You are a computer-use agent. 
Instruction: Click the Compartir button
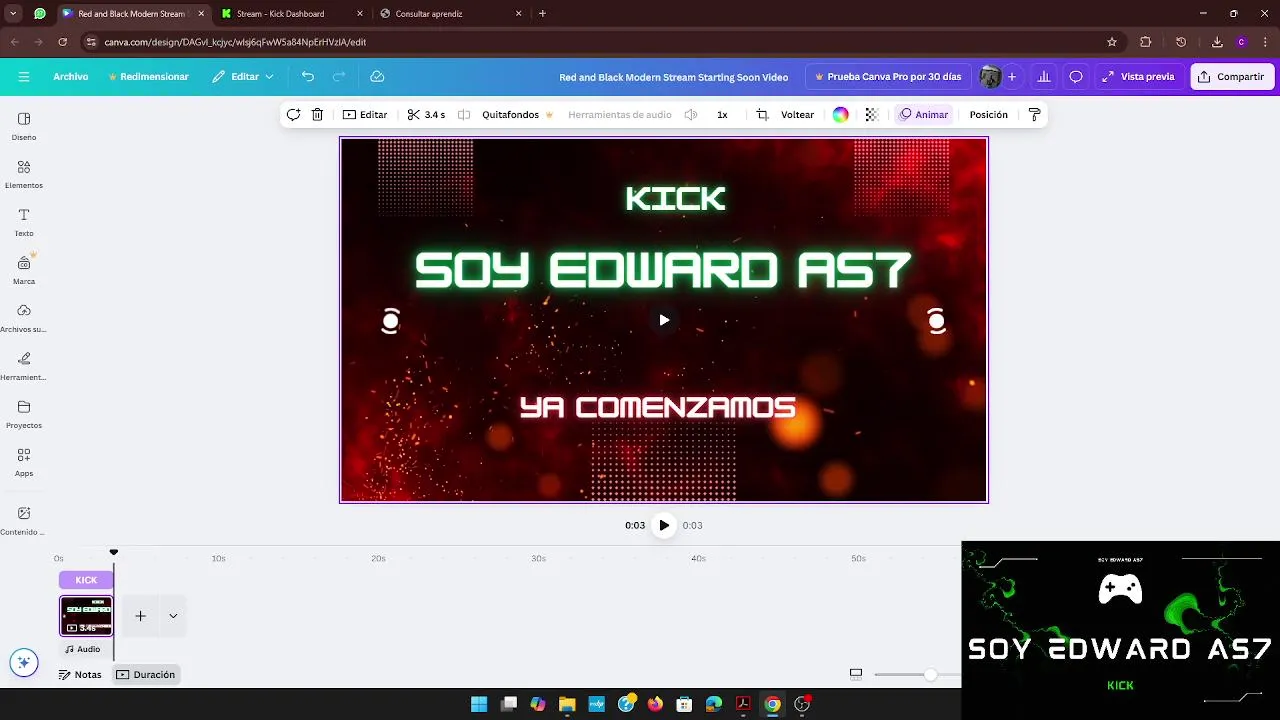pos(1231,77)
